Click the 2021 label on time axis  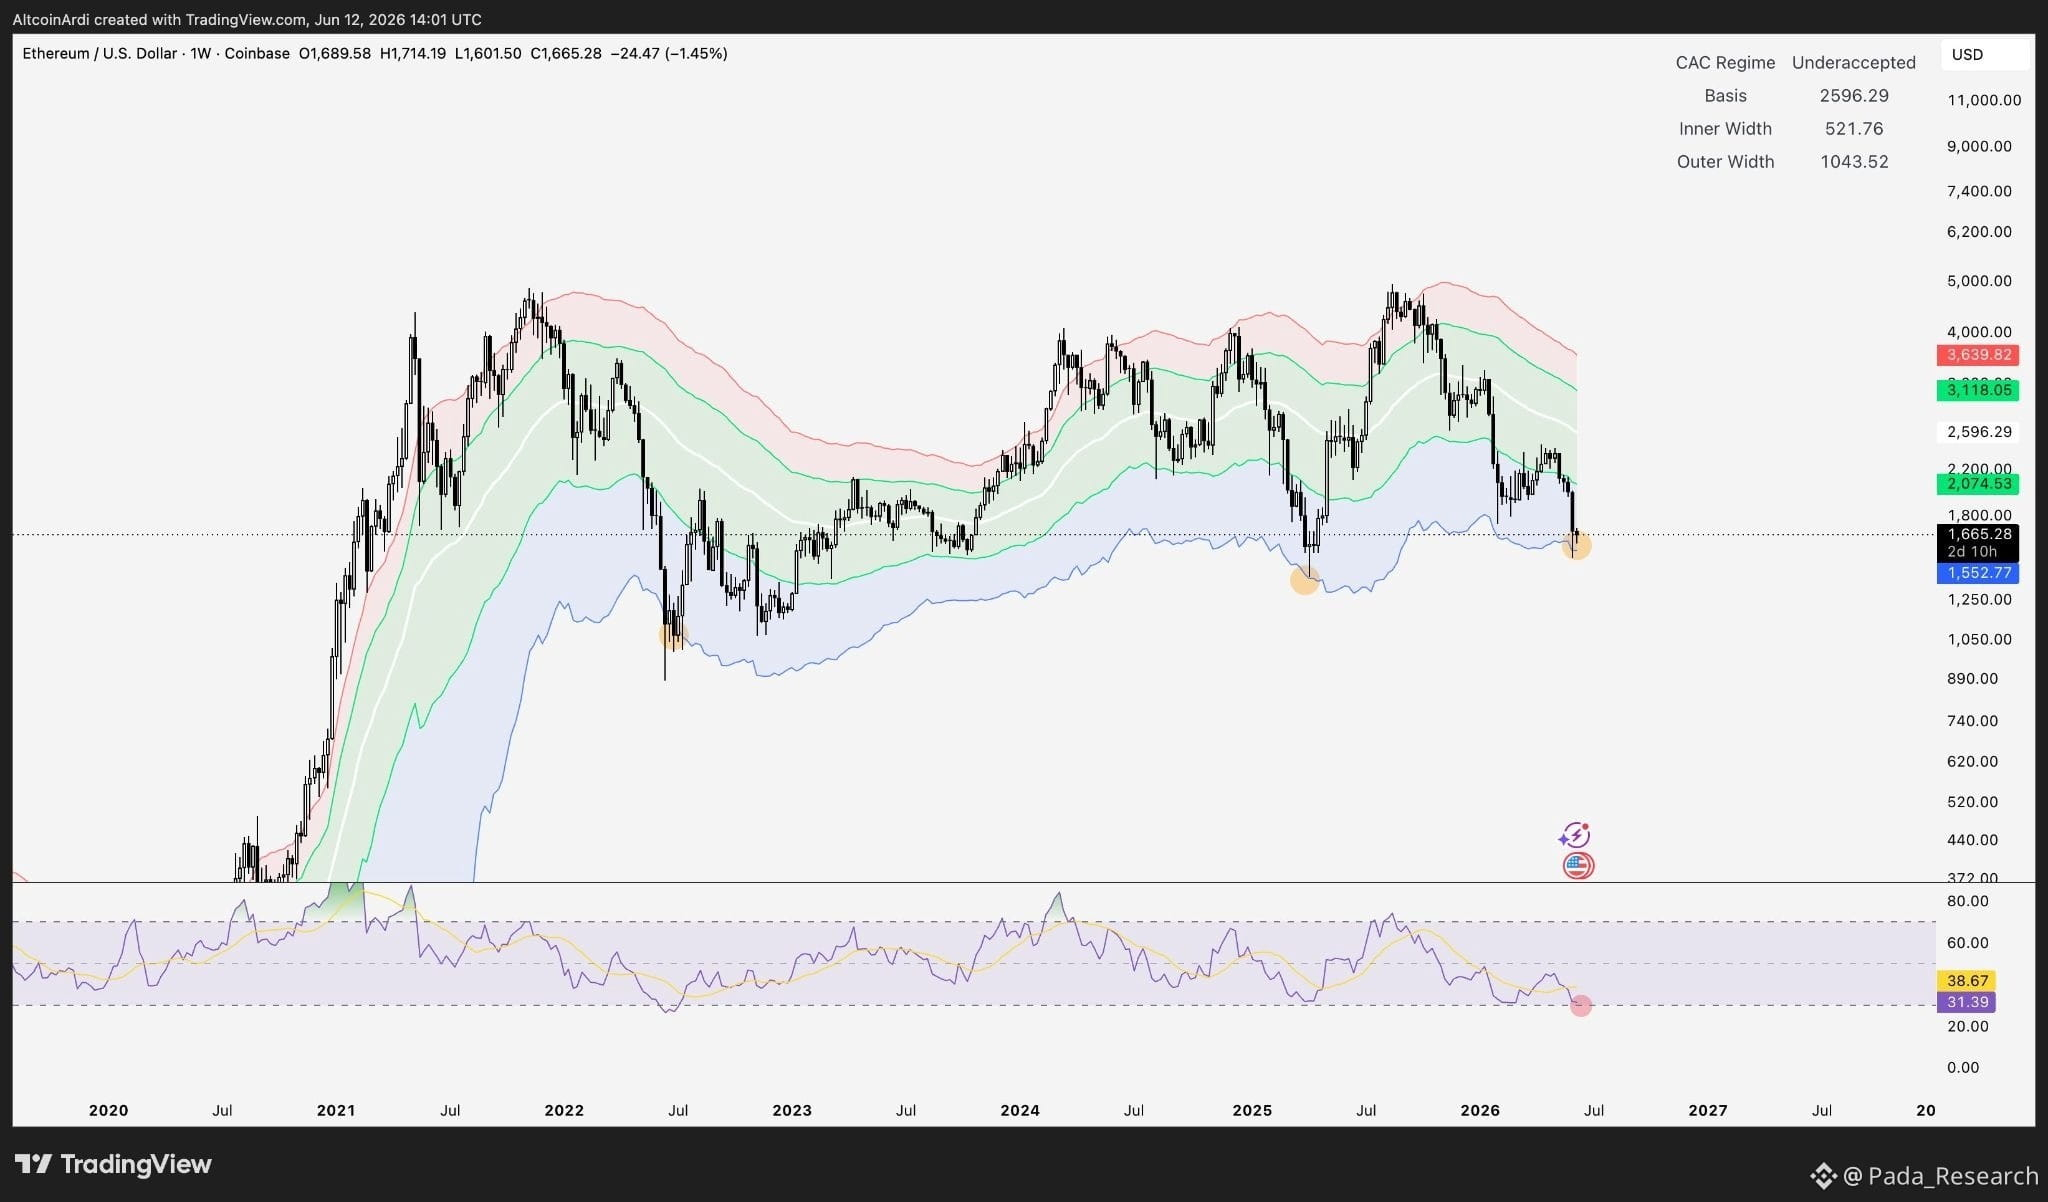tap(336, 1110)
